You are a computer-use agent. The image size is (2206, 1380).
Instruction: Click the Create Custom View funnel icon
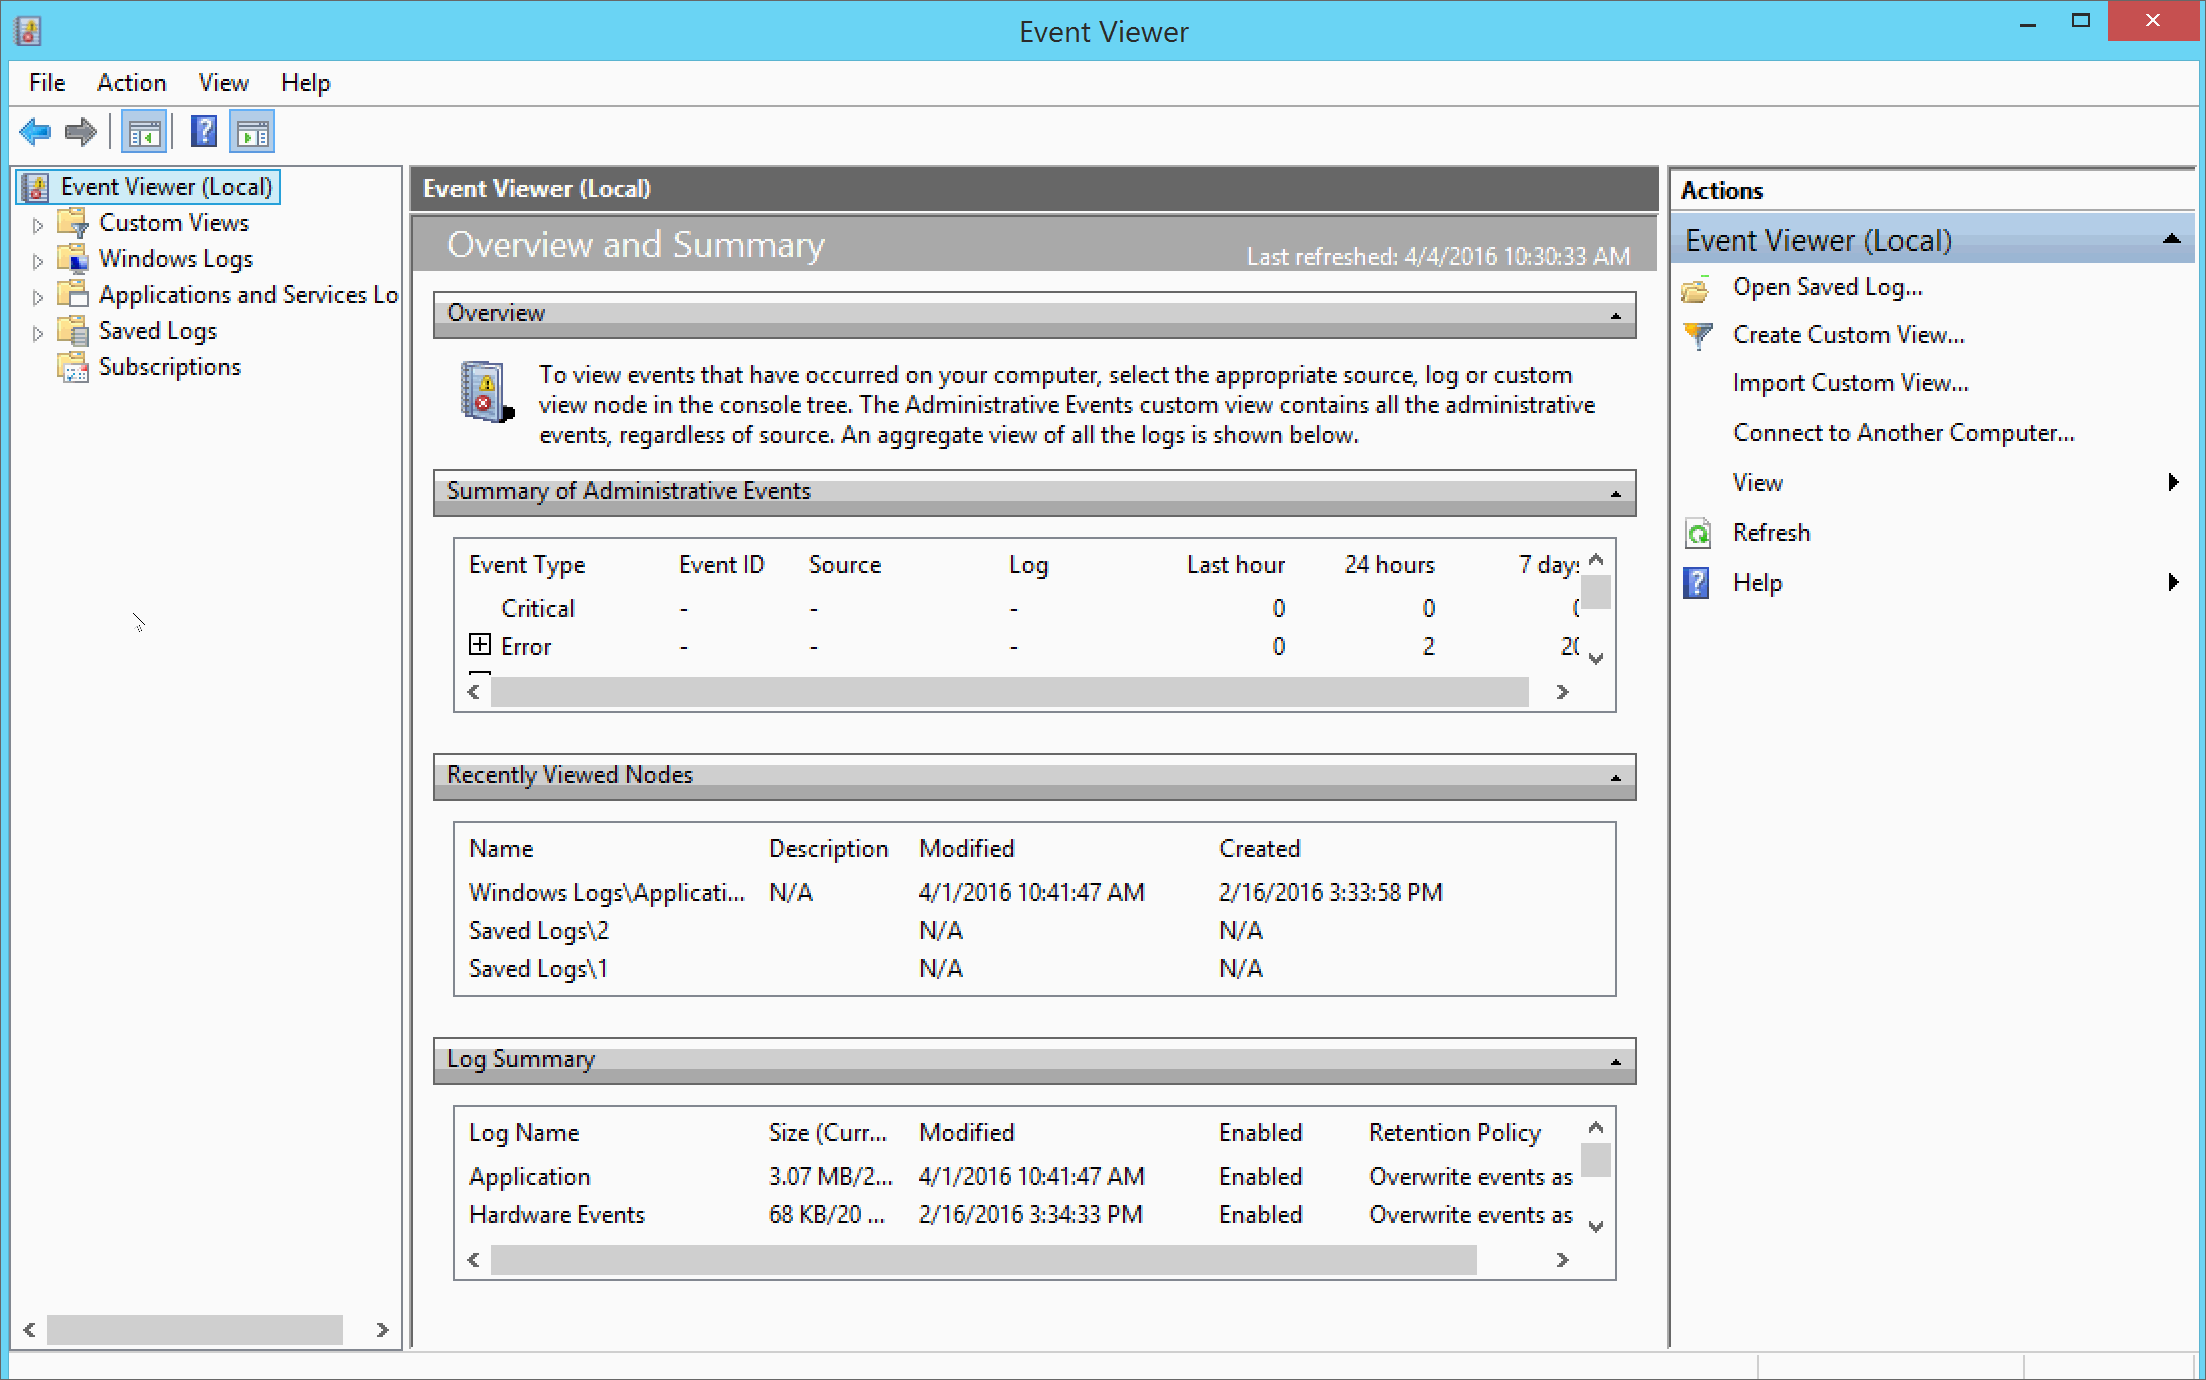point(1698,335)
